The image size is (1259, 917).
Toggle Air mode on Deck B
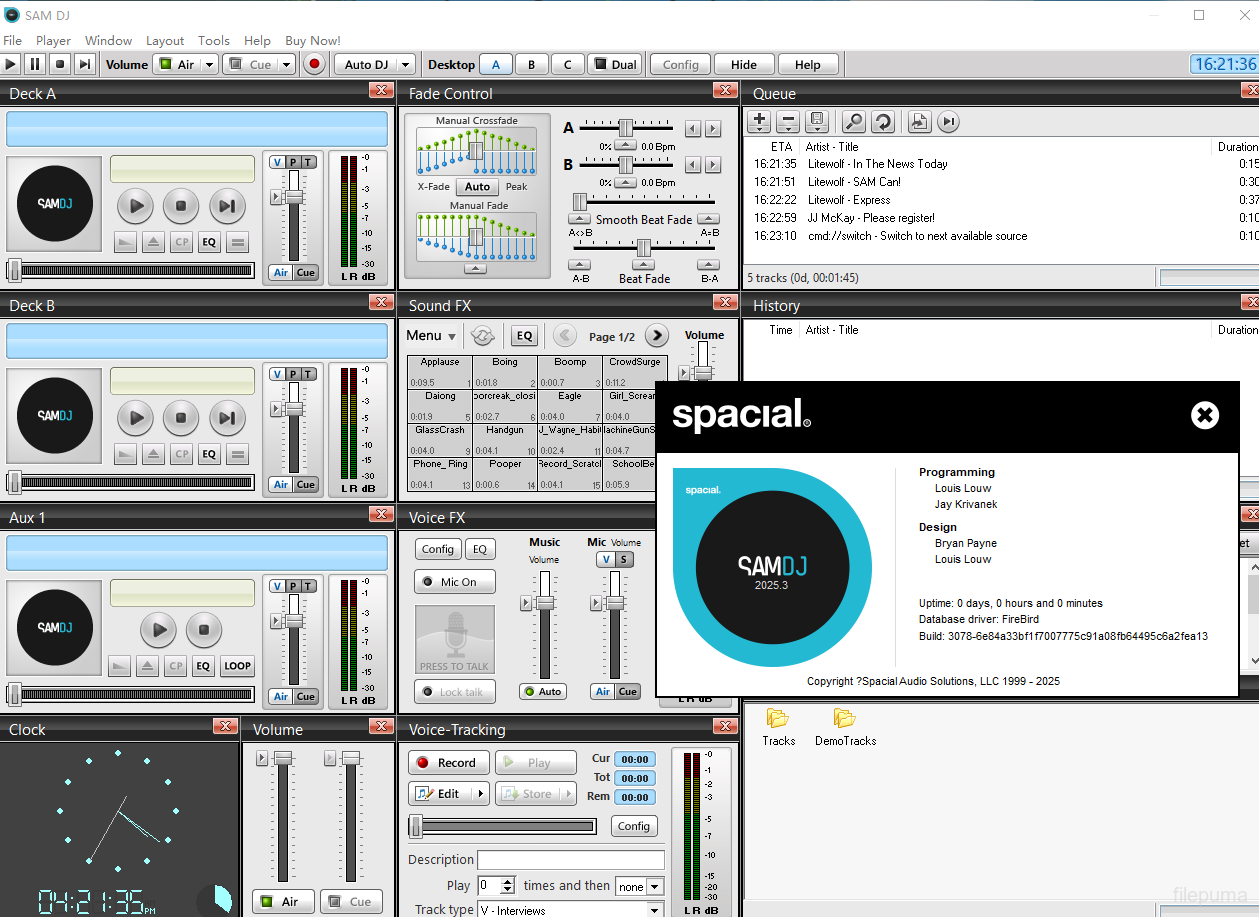(x=282, y=484)
